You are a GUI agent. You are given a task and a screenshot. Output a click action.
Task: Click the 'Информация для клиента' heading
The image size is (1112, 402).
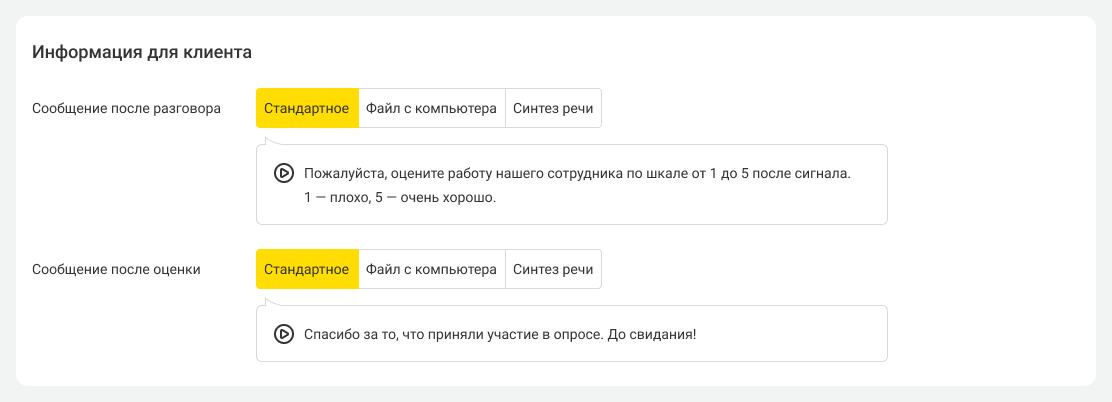click(x=141, y=51)
